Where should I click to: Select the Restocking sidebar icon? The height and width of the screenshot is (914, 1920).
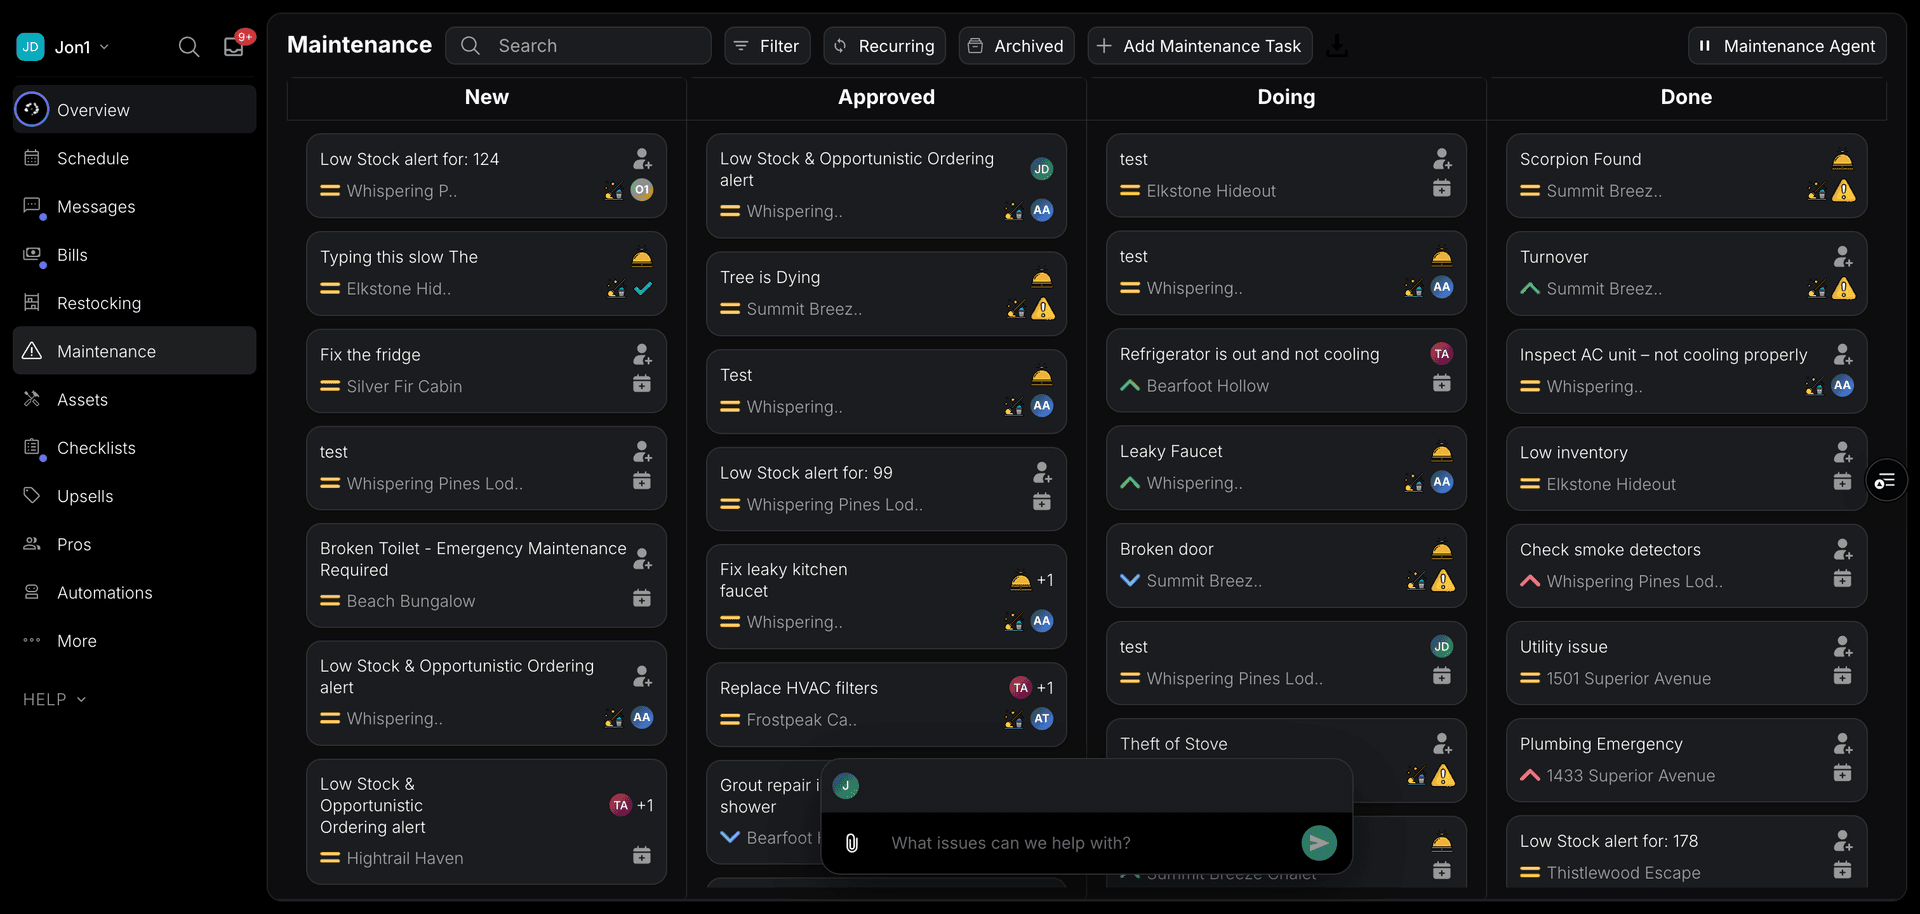33,303
